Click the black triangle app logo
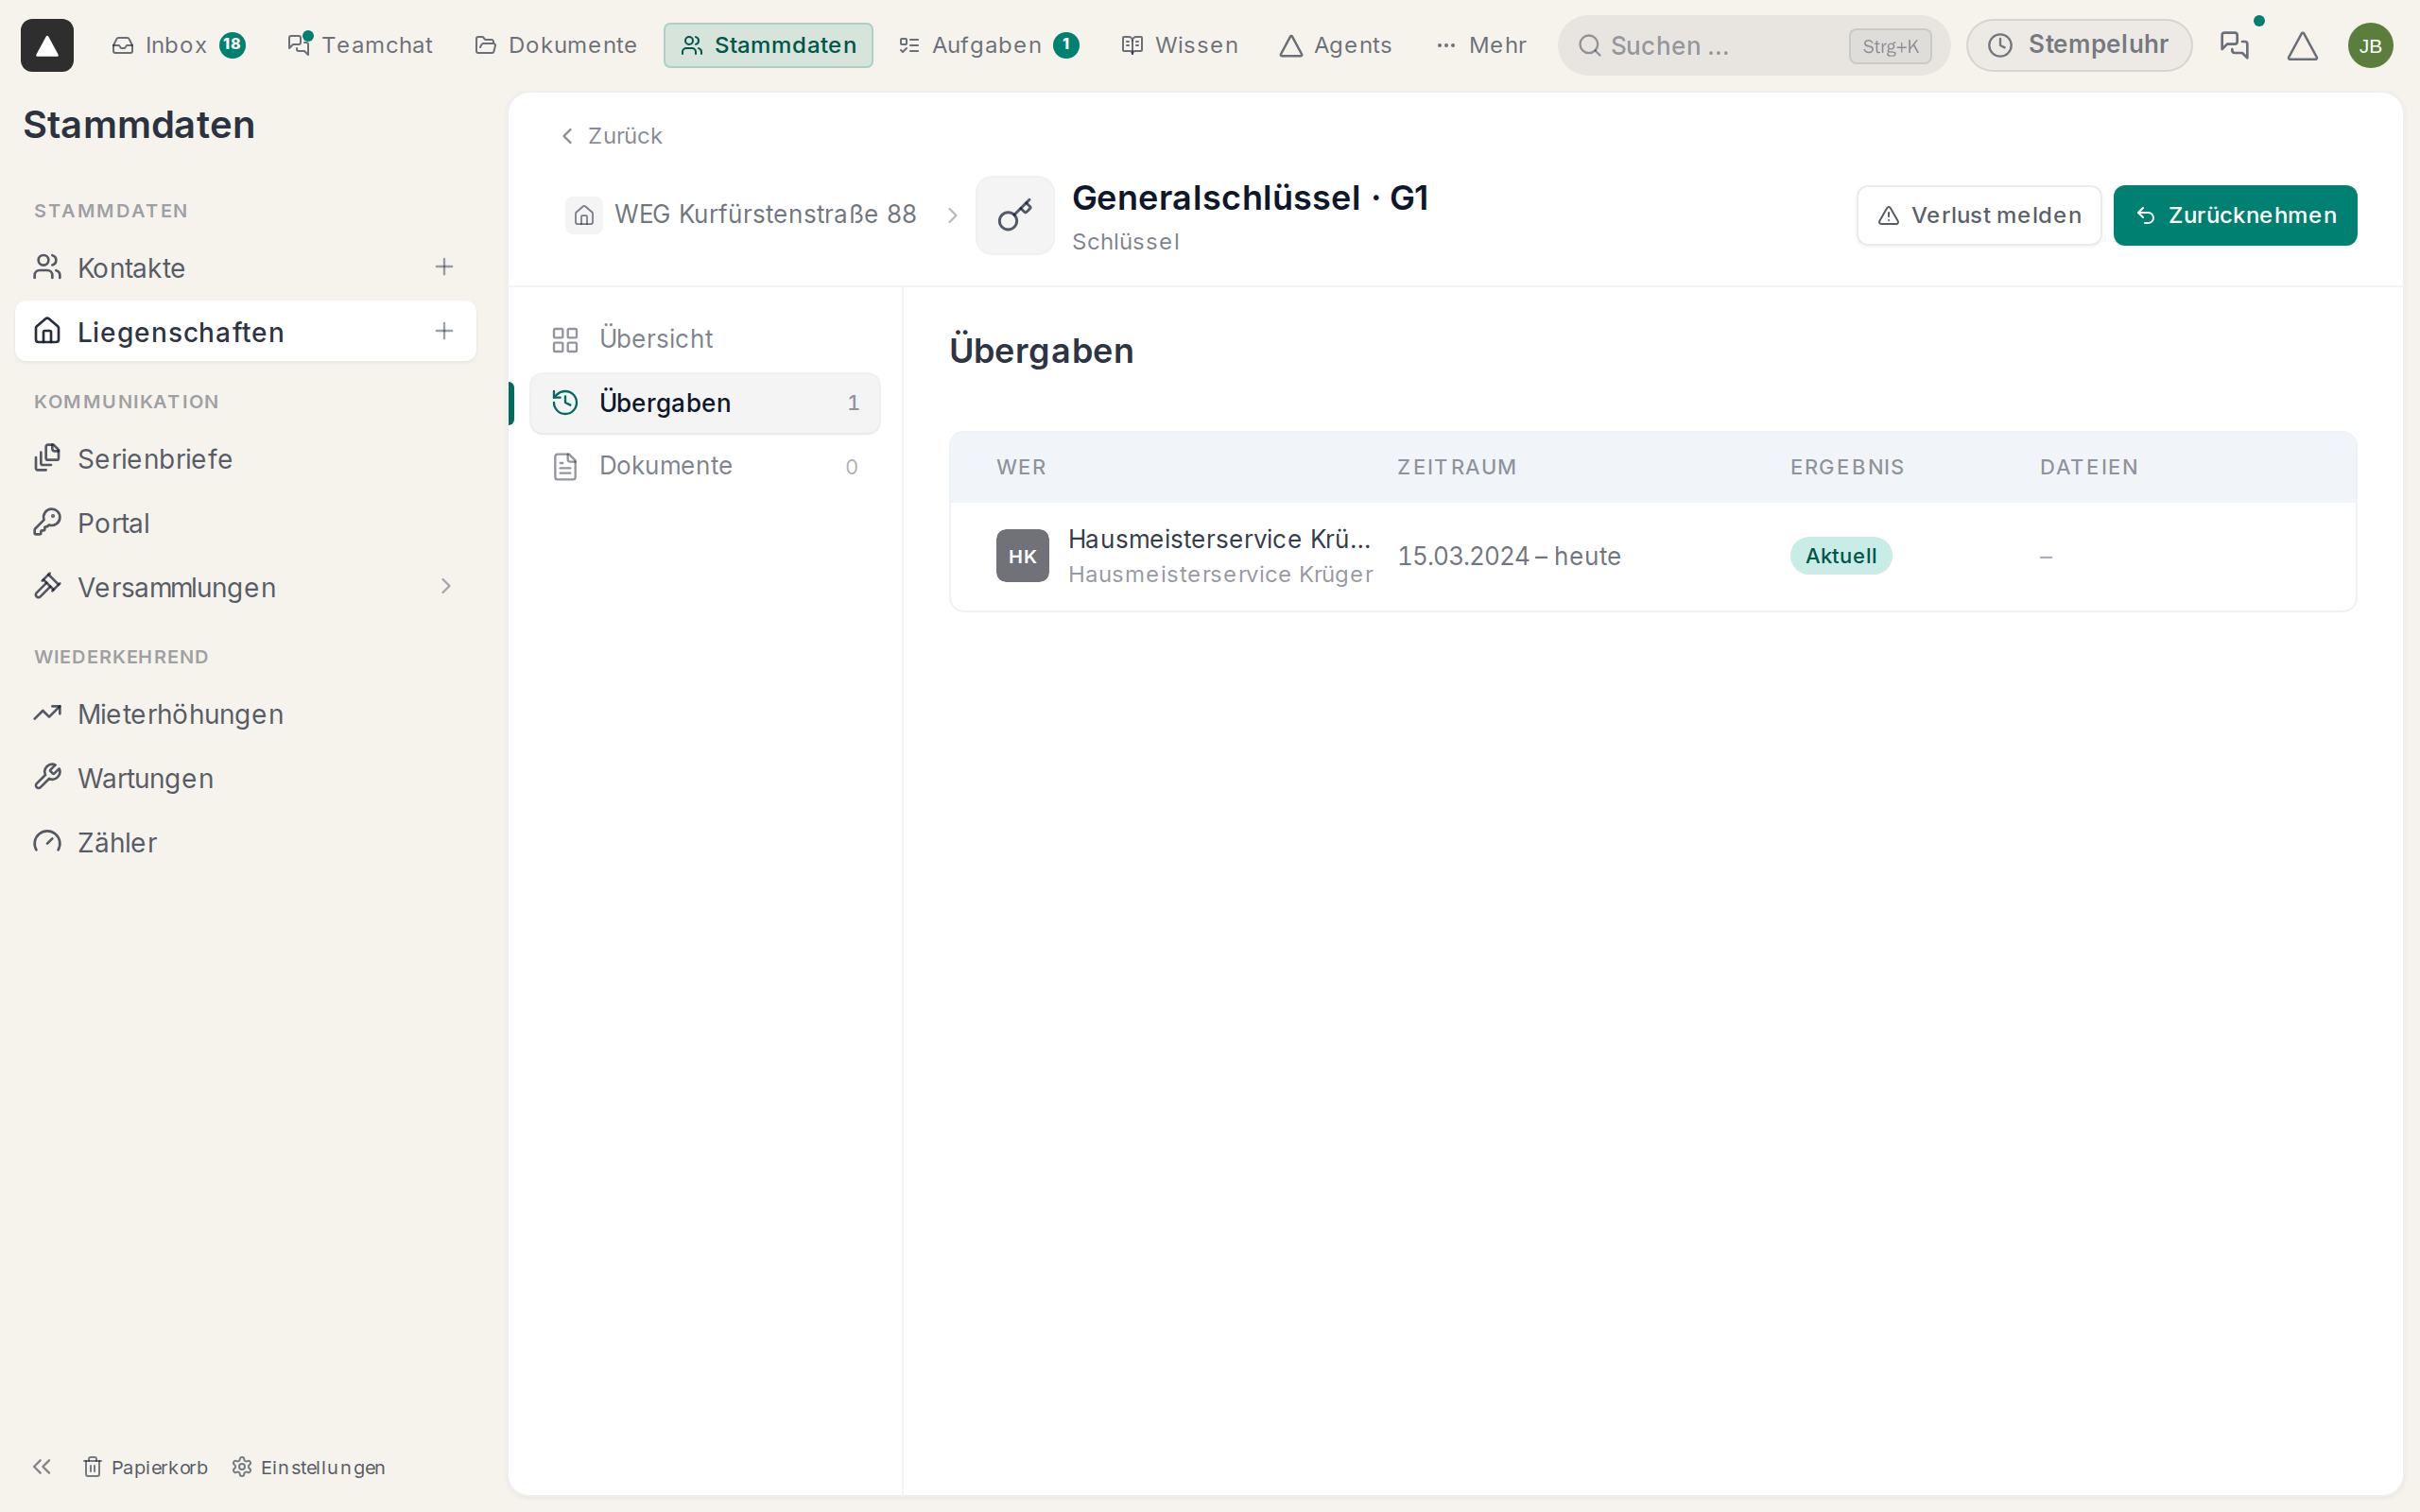Viewport: 2420px width, 1512px height. (47, 45)
